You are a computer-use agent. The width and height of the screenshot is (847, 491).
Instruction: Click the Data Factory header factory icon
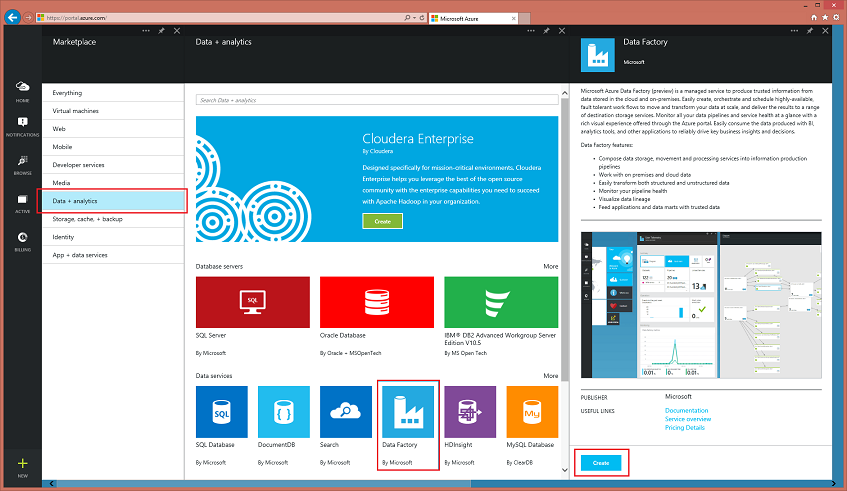(597, 55)
